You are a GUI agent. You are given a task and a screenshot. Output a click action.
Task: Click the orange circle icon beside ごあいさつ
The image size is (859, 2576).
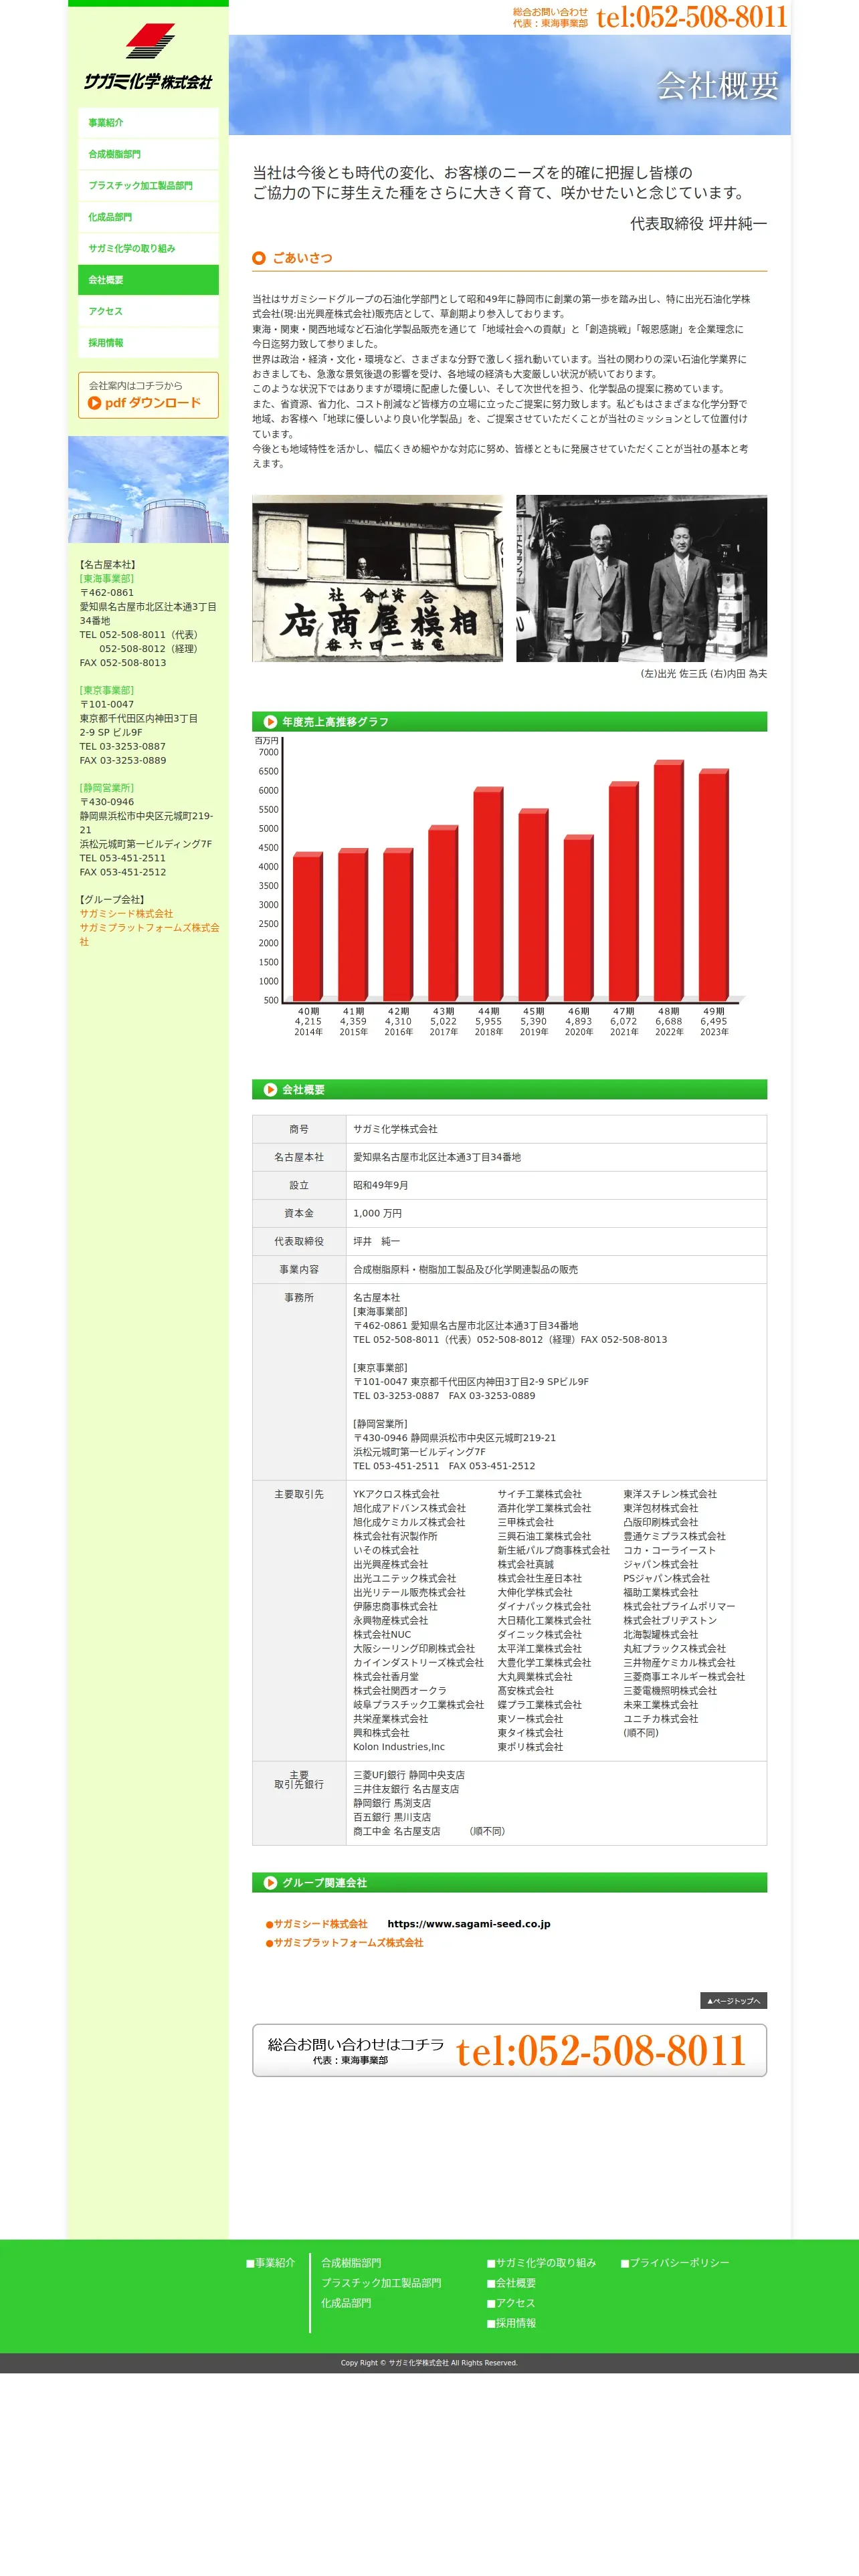coord(259,258)
